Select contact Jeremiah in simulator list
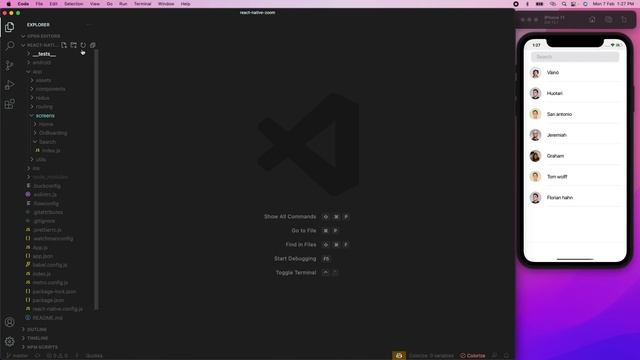640x360 pixels. 575,135
